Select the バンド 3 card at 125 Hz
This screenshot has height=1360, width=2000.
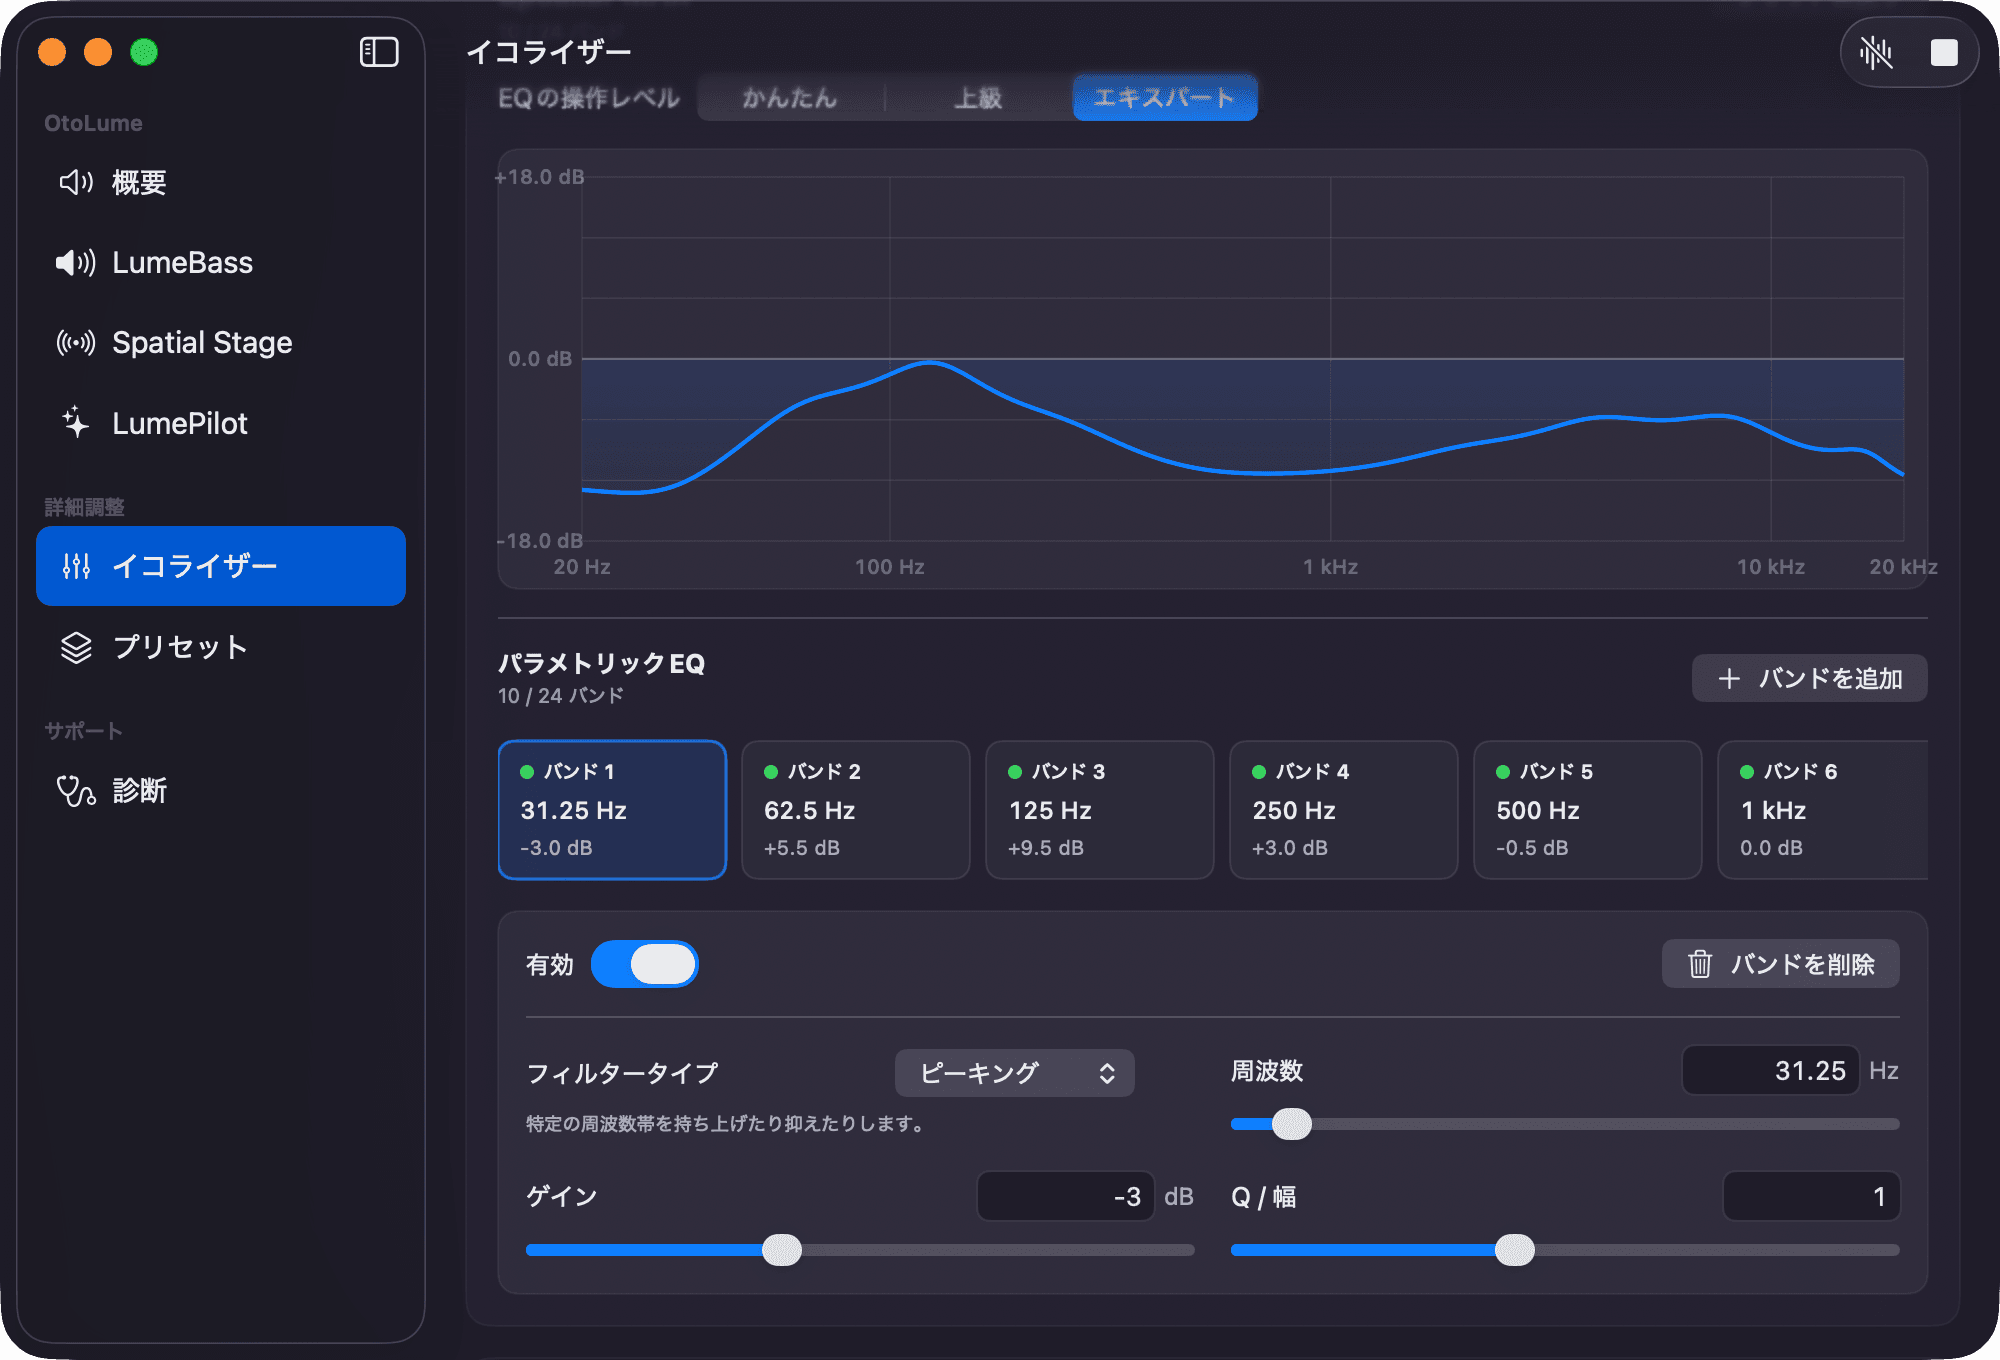coord(1100,810)
